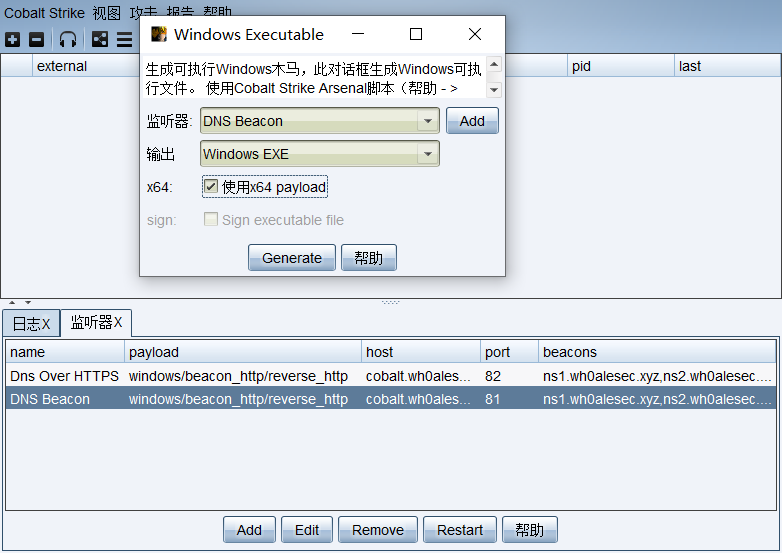
Task: Click the Restart listener button
Action: point(460,530)
